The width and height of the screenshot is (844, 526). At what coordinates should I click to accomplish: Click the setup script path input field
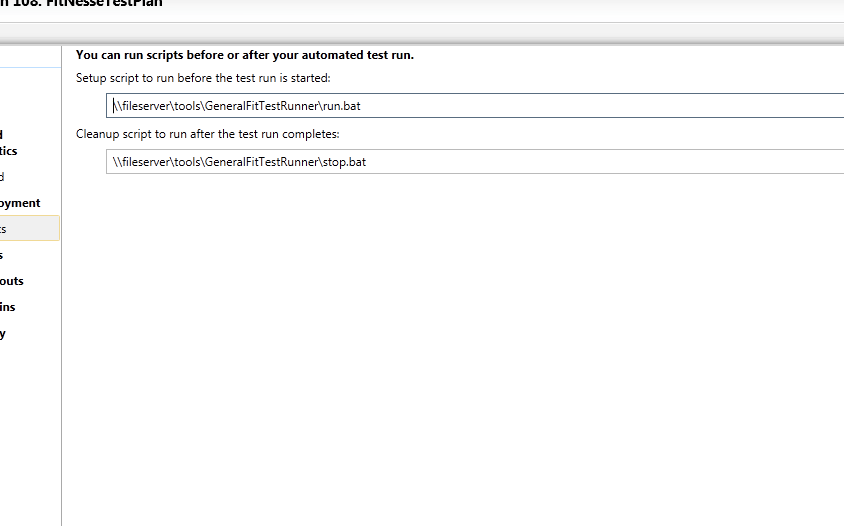tap(475, 106)
